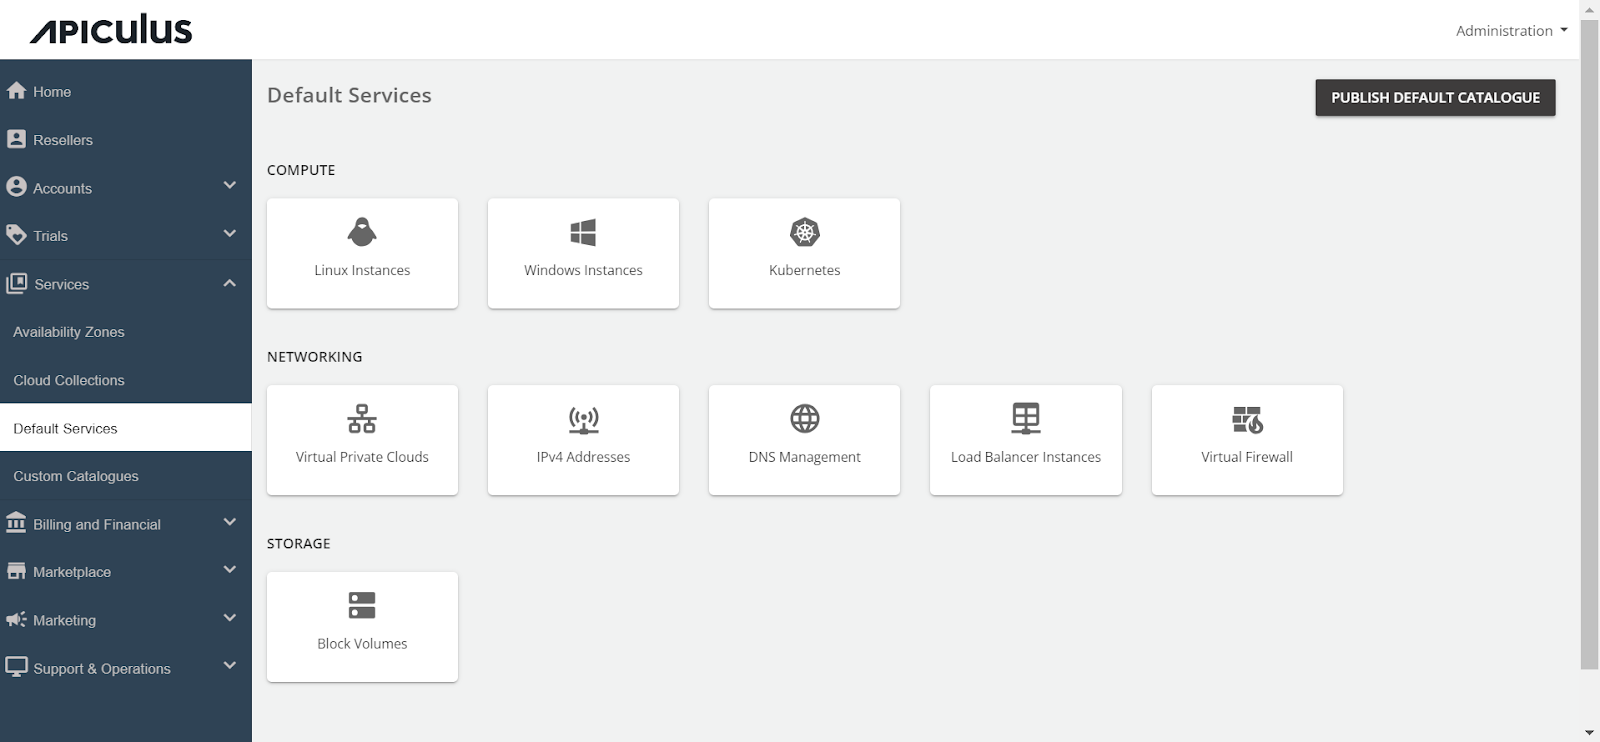Select the Kubernetes wheel icon
The width and height of the screenshot is (1600, 742).
(x=804, y=232)
